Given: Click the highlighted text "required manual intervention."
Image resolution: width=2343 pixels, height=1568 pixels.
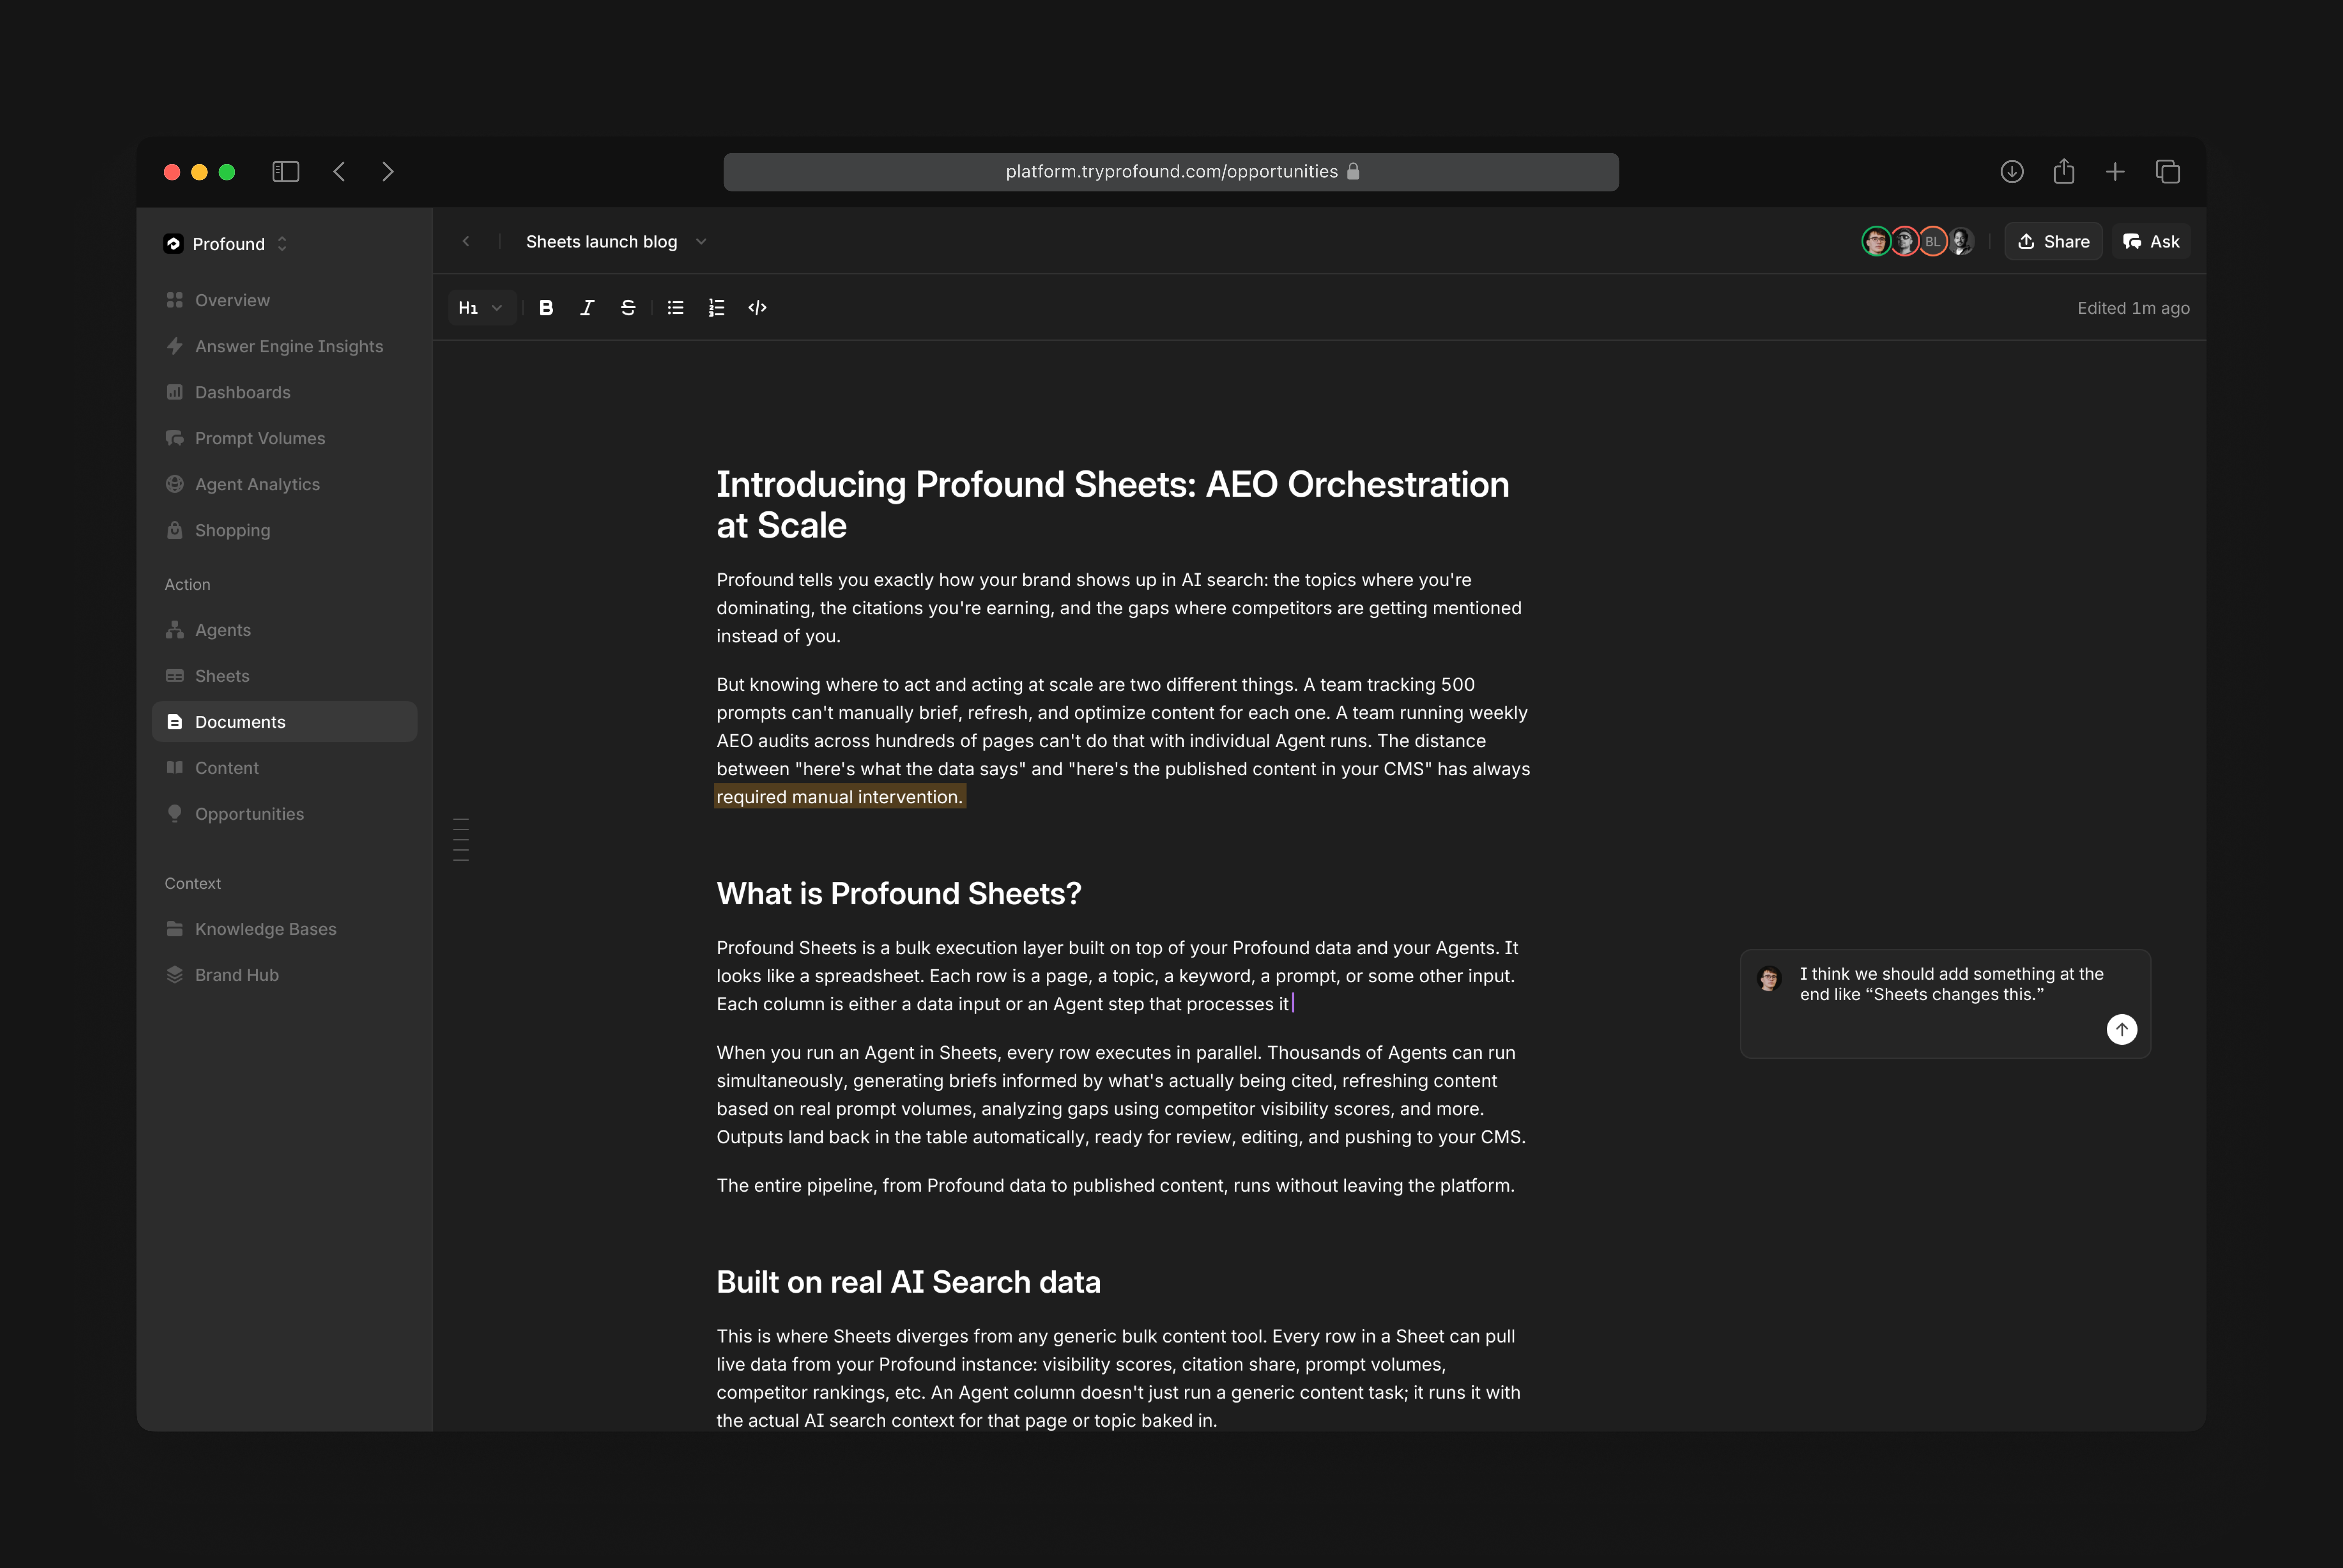Looking at the screenshot, I should [x=840, y=797].
